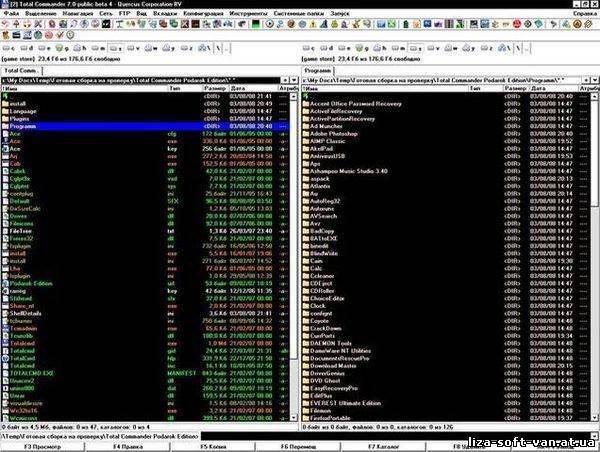Viewport: 600px width, 452px height.
Task: Click F3 Просмотр button
Action: [x=42, y=447]
